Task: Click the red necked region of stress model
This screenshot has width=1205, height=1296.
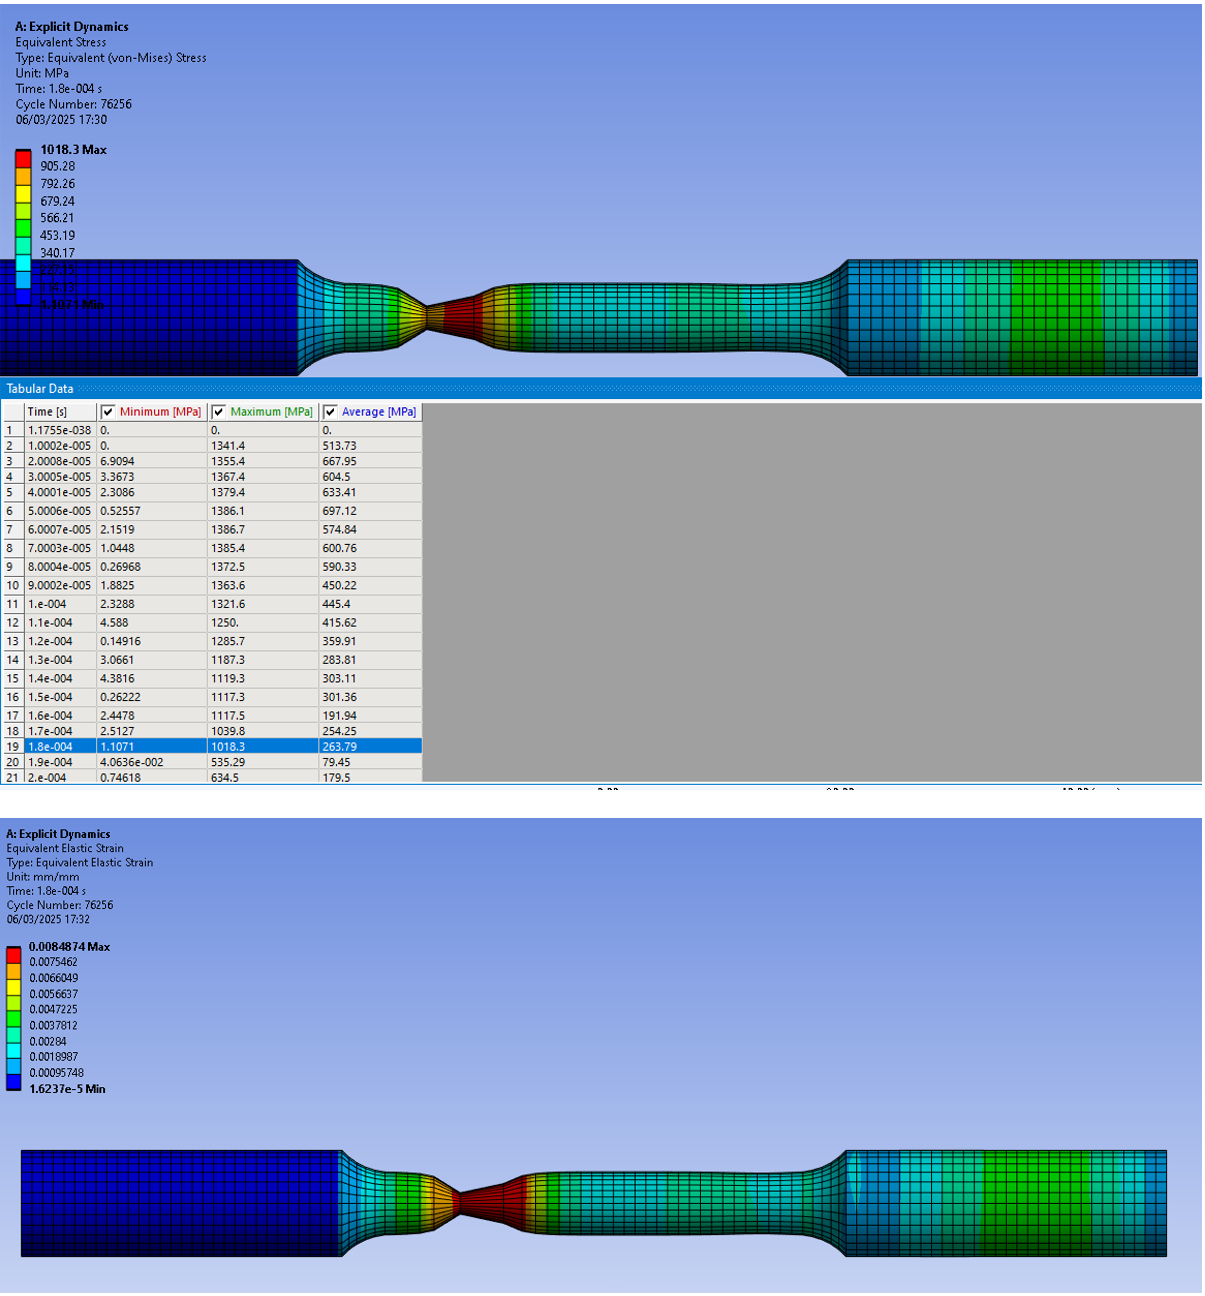Action: pyautogui.click(x=458, y=312)
